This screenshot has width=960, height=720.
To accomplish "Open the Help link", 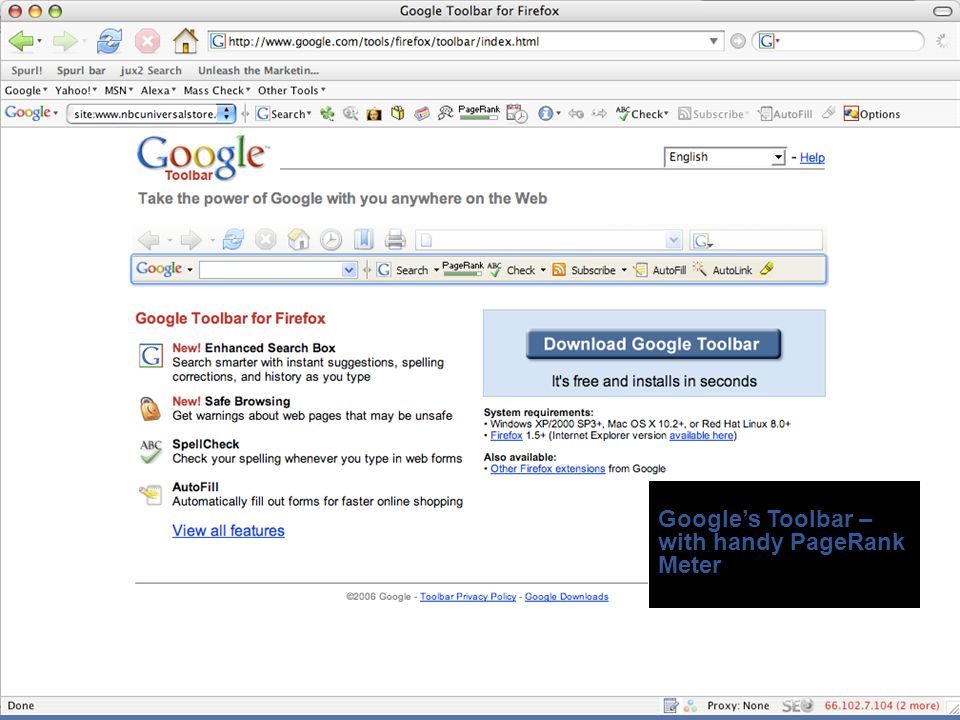I will point(812,158).
